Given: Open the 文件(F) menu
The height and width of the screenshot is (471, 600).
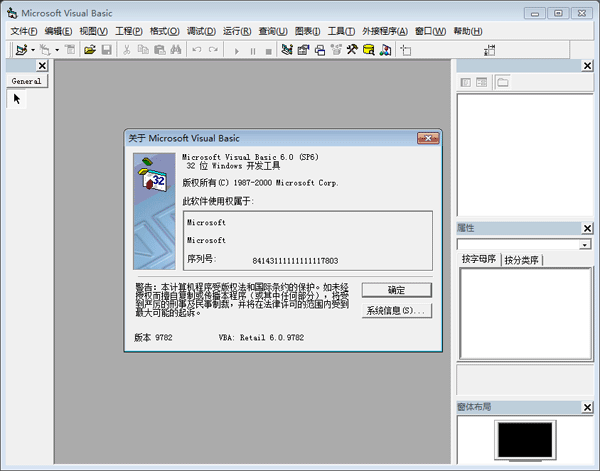Looking at the screenshot, I should 24,31.
